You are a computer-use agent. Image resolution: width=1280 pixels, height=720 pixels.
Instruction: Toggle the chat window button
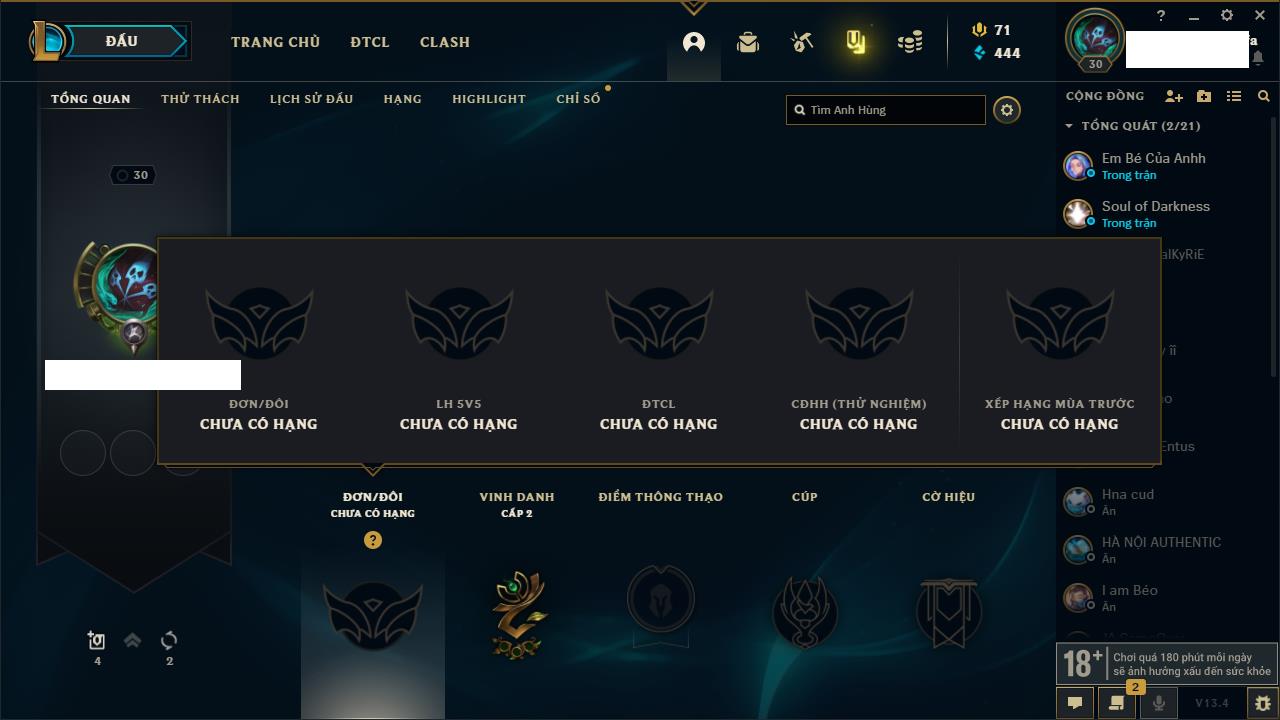1075,703
